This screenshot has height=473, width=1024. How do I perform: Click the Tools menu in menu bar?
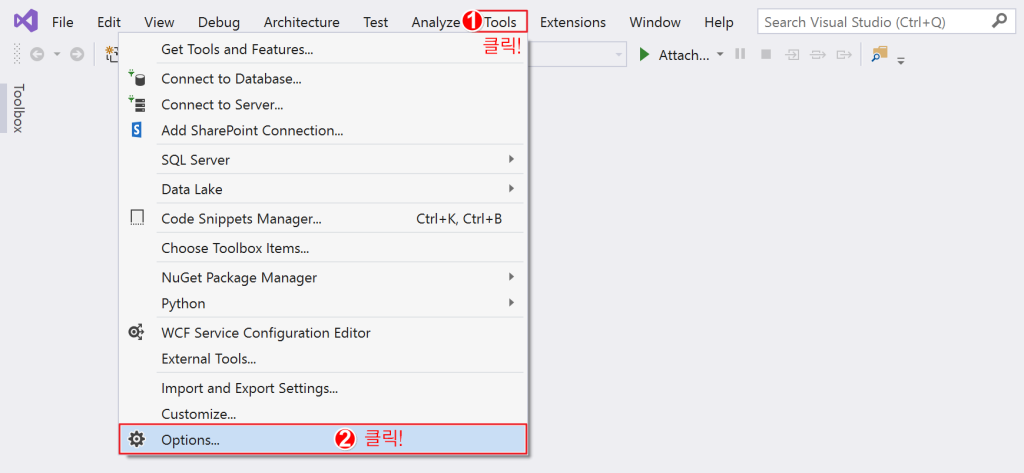[x=500, y=22]
